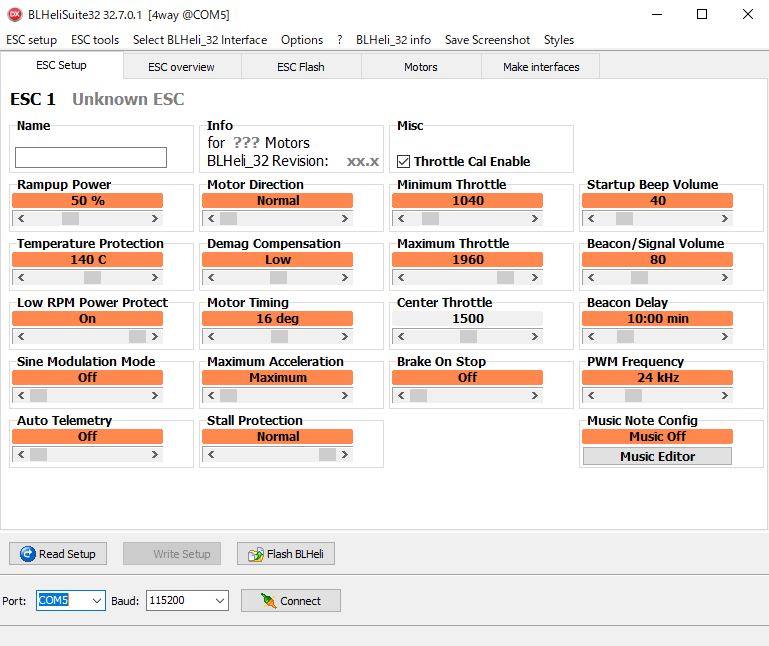The height and width of the screenshot is (646, 769).
Task: Click Save Screenshot menu item
Action: coord(487,40)
